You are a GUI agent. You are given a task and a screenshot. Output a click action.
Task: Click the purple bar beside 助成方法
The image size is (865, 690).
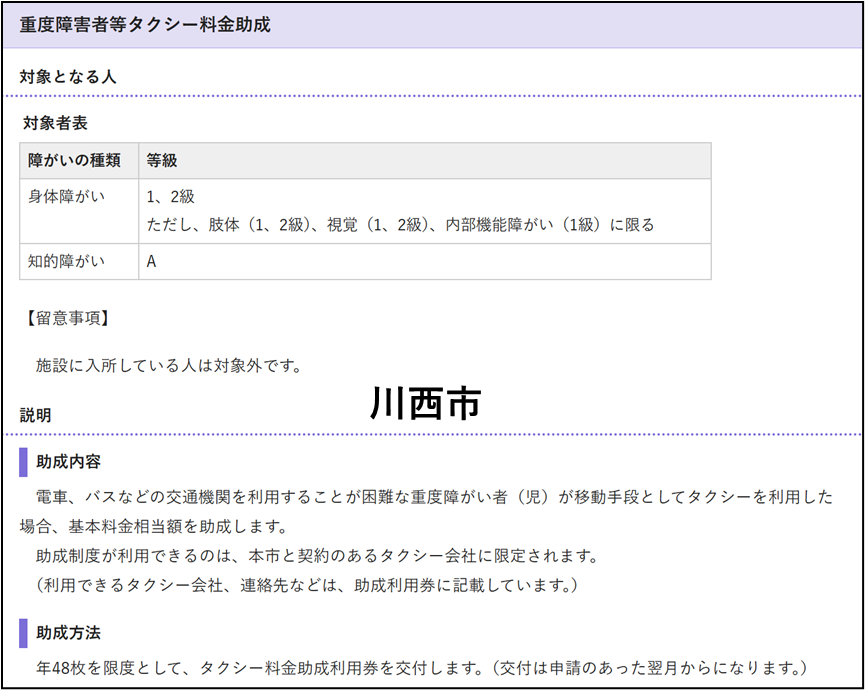coord(23,633)
